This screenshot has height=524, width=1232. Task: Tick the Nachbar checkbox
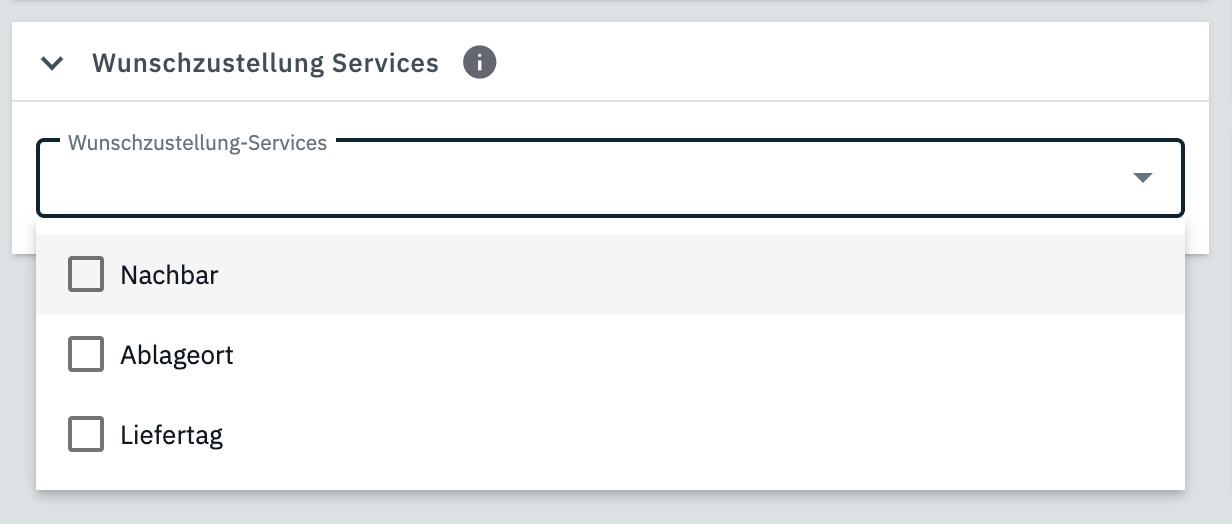[x=86, y=274]
